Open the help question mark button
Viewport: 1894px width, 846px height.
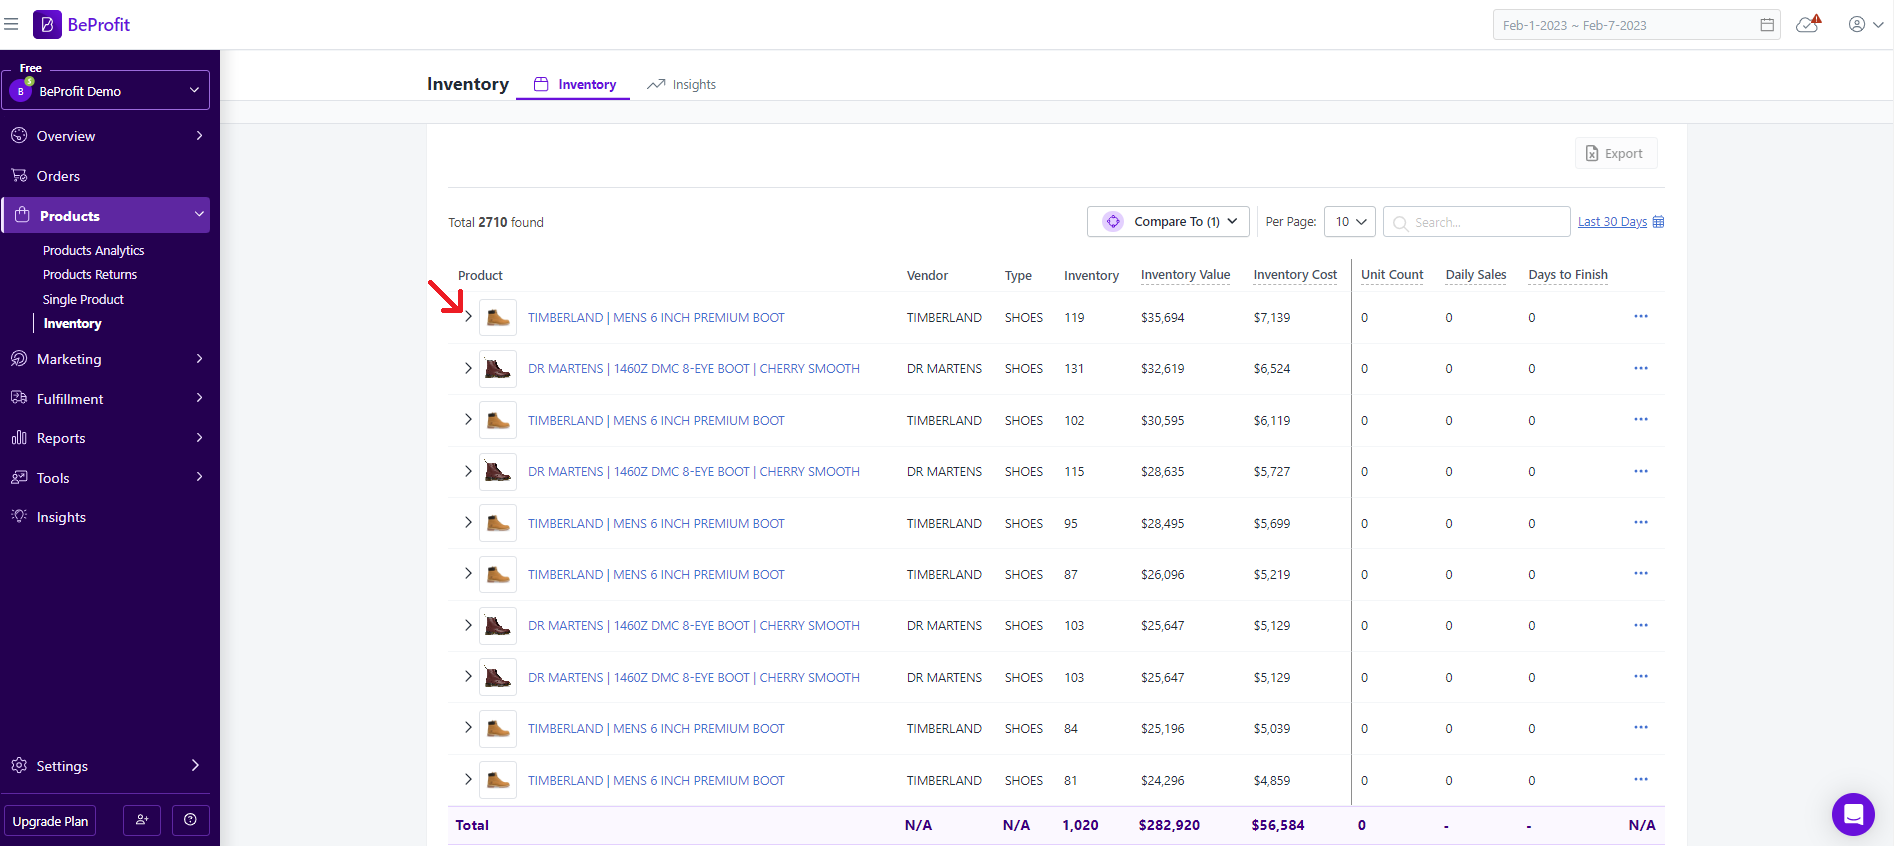pos(190,820)
